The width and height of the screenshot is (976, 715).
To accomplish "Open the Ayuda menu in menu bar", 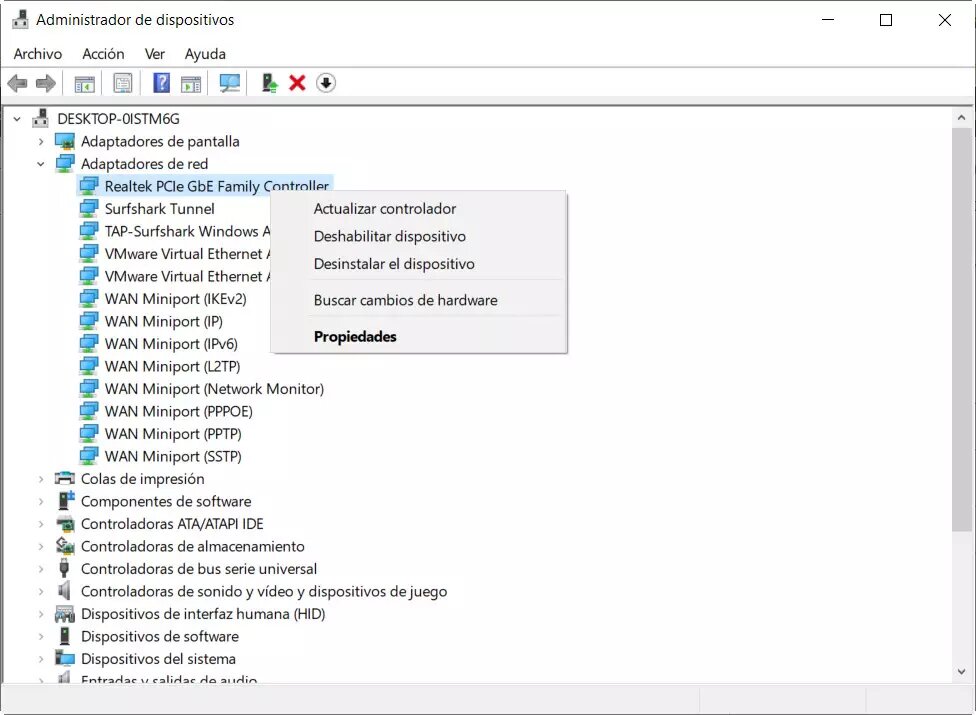I will click(x=205, y=54).
